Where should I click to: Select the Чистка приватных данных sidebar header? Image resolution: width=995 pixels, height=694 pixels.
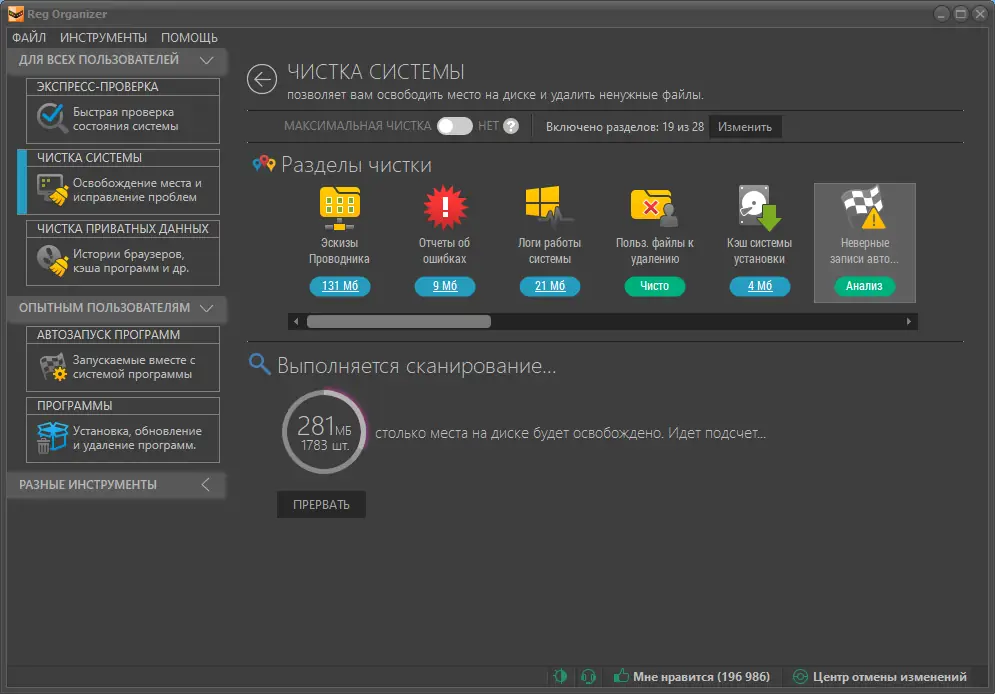(x=123, y=229)
